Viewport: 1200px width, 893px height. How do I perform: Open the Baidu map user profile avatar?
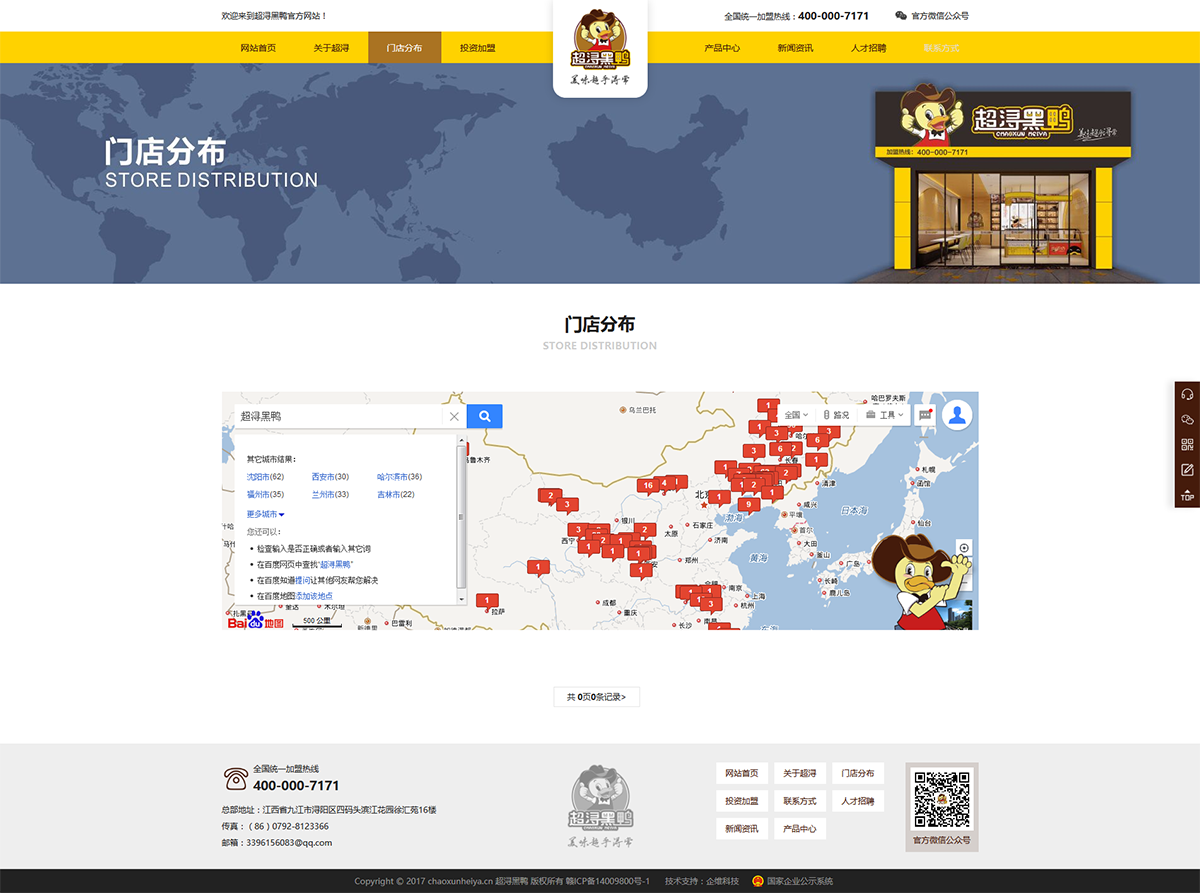957,415
